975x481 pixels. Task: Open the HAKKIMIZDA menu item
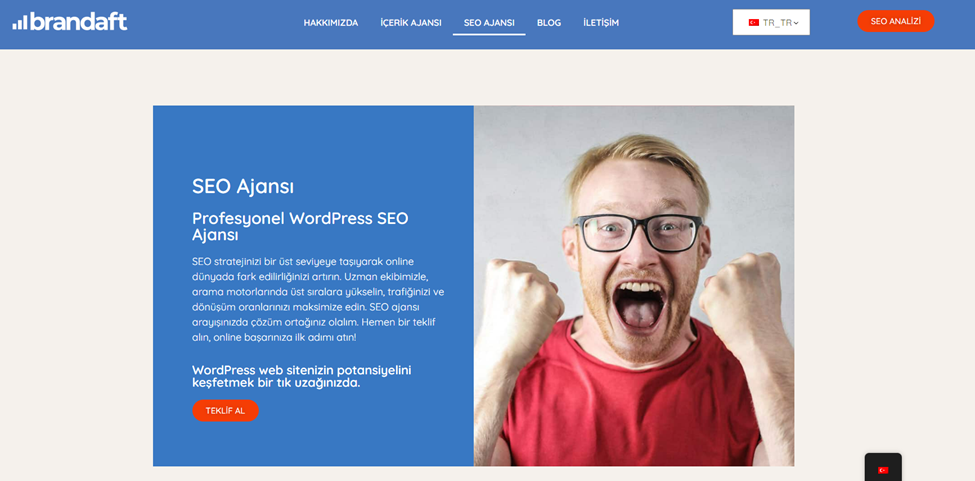(331, 23)
